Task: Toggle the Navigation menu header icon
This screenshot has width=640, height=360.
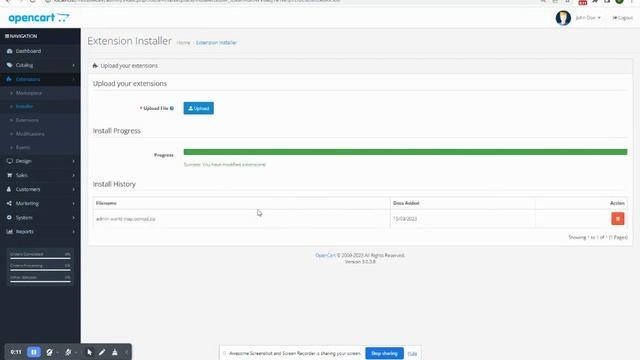Action: [x=7, y=36]
